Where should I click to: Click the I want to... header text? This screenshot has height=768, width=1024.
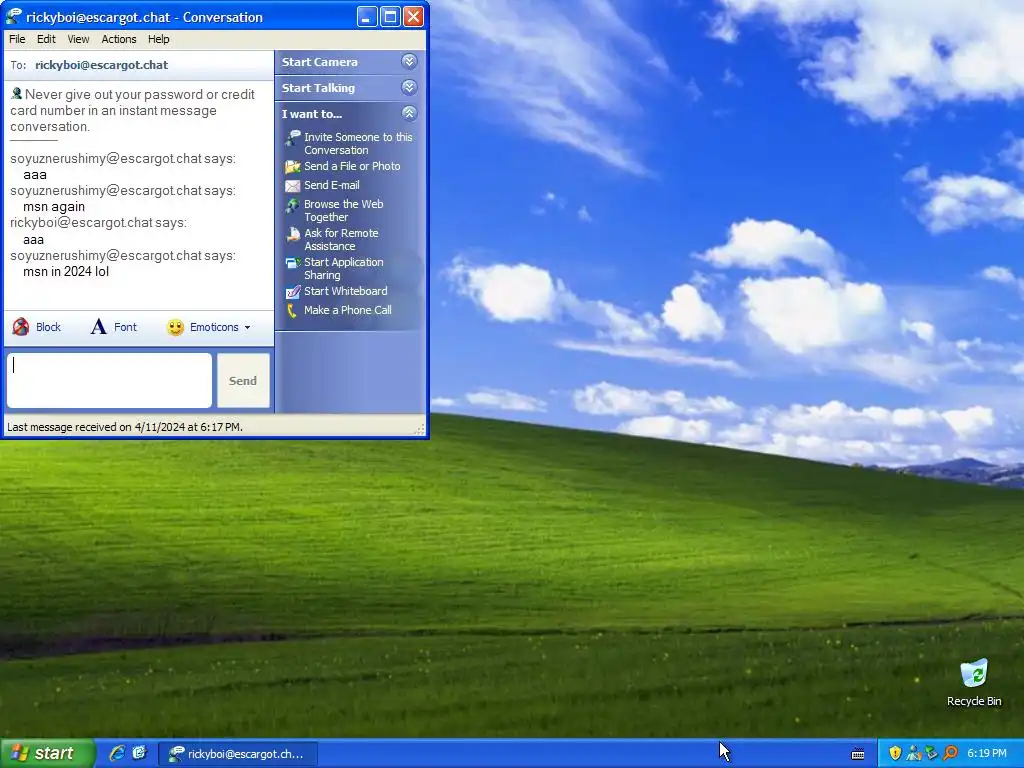[x=312, y=114]
